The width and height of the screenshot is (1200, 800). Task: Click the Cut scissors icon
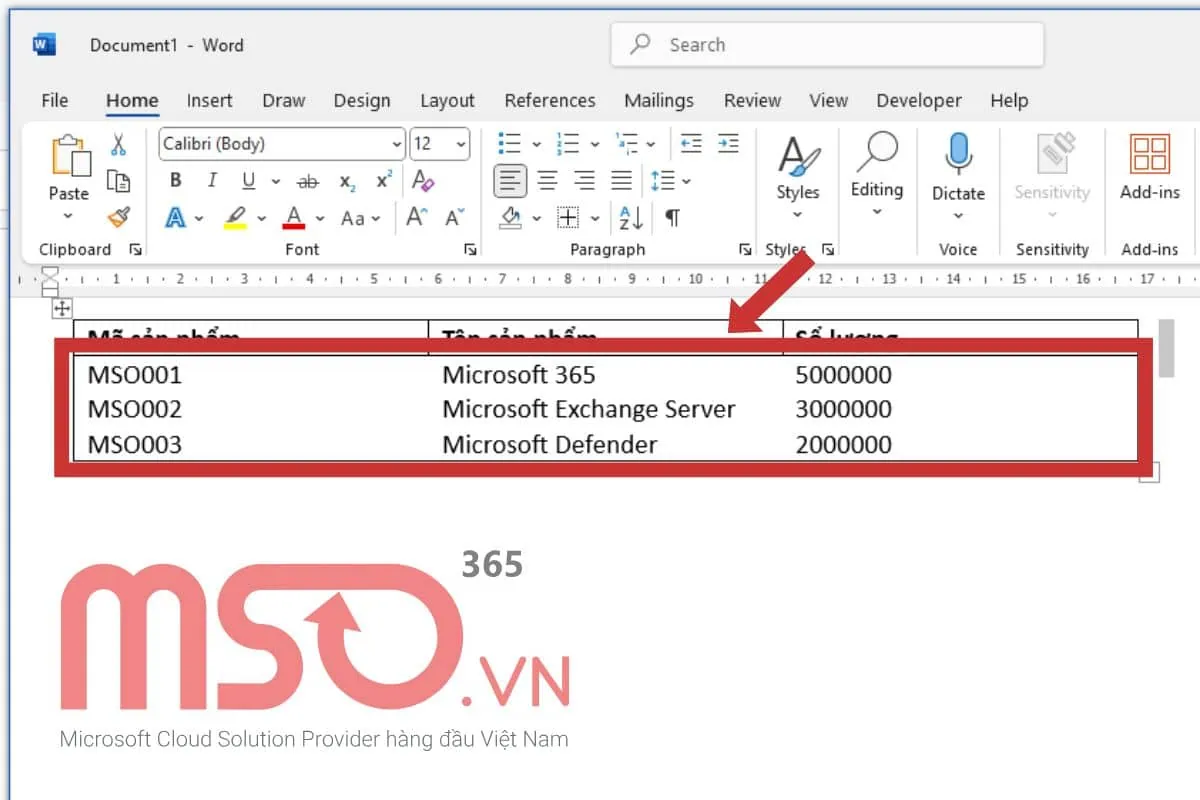pos(118,145)
